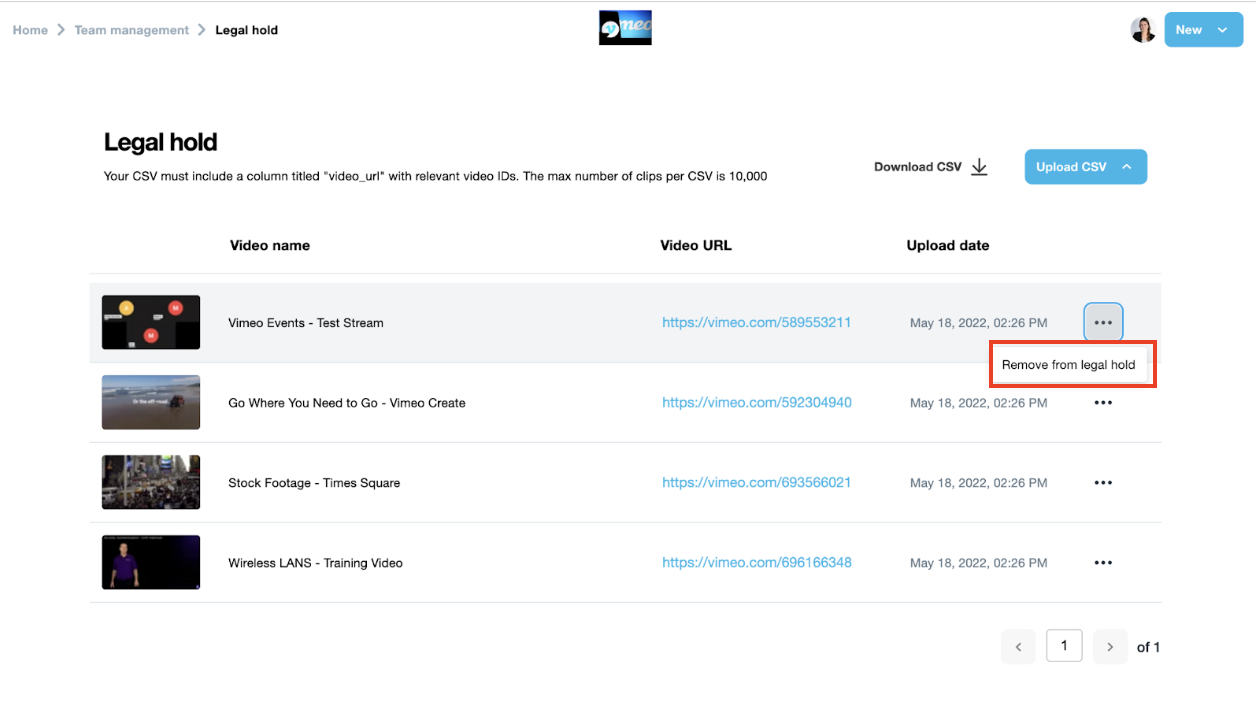Screen dimensions: 1258x704
Task: Navigate to Home breadcrumb
Action: (x=30, y=30)
